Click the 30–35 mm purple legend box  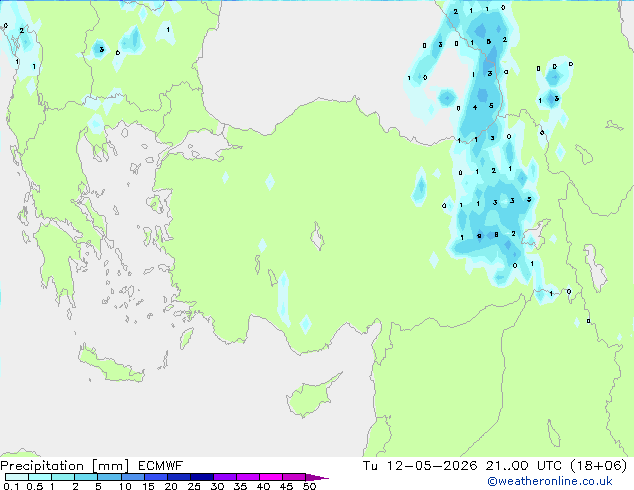[x=224, y=477]
